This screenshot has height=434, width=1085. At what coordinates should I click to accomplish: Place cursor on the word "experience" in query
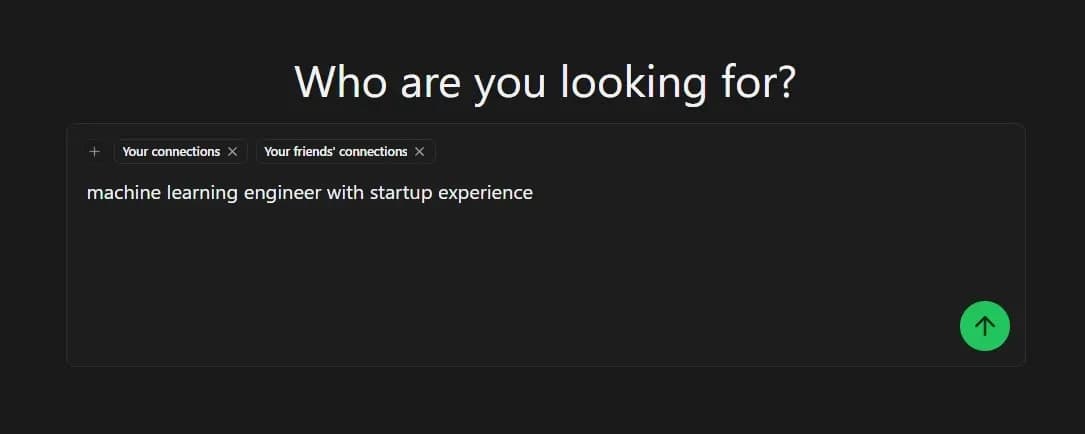[486, 193]
